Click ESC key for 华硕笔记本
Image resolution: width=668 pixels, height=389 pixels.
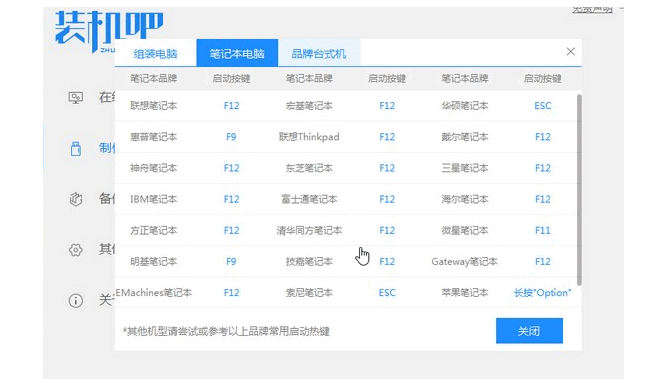click(x=543, y=106)
